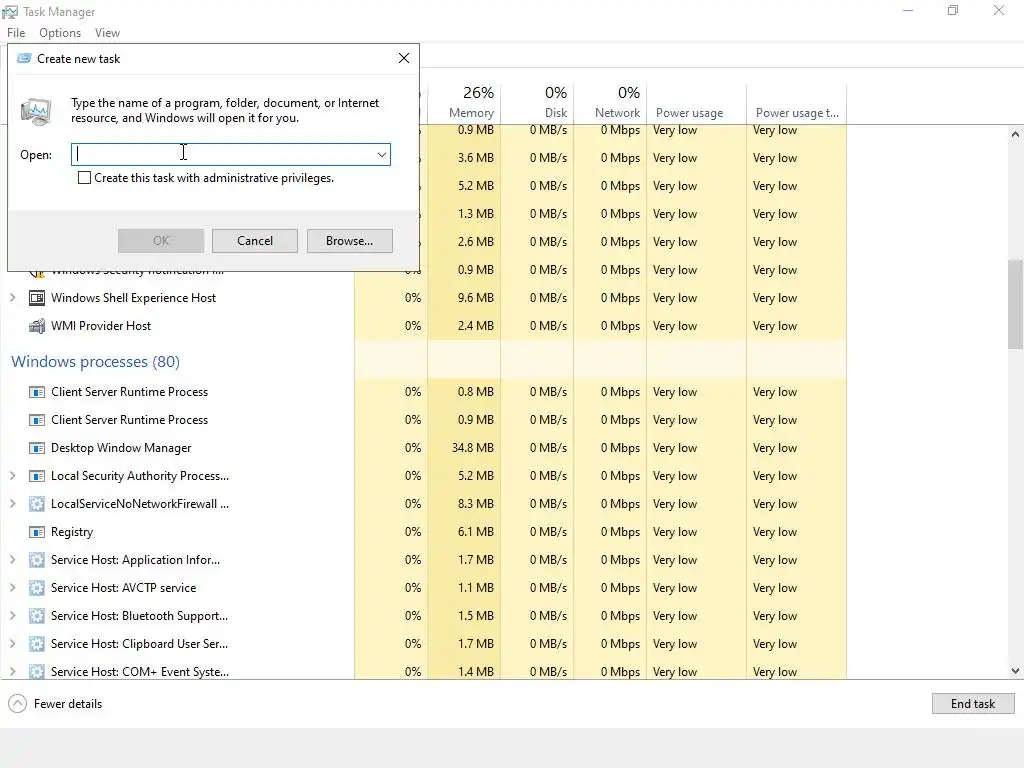Screen dimensions: 1024x768
Task: Expand Service Host: COM+ Event Syste... row
Action: [x=12, y=671]
